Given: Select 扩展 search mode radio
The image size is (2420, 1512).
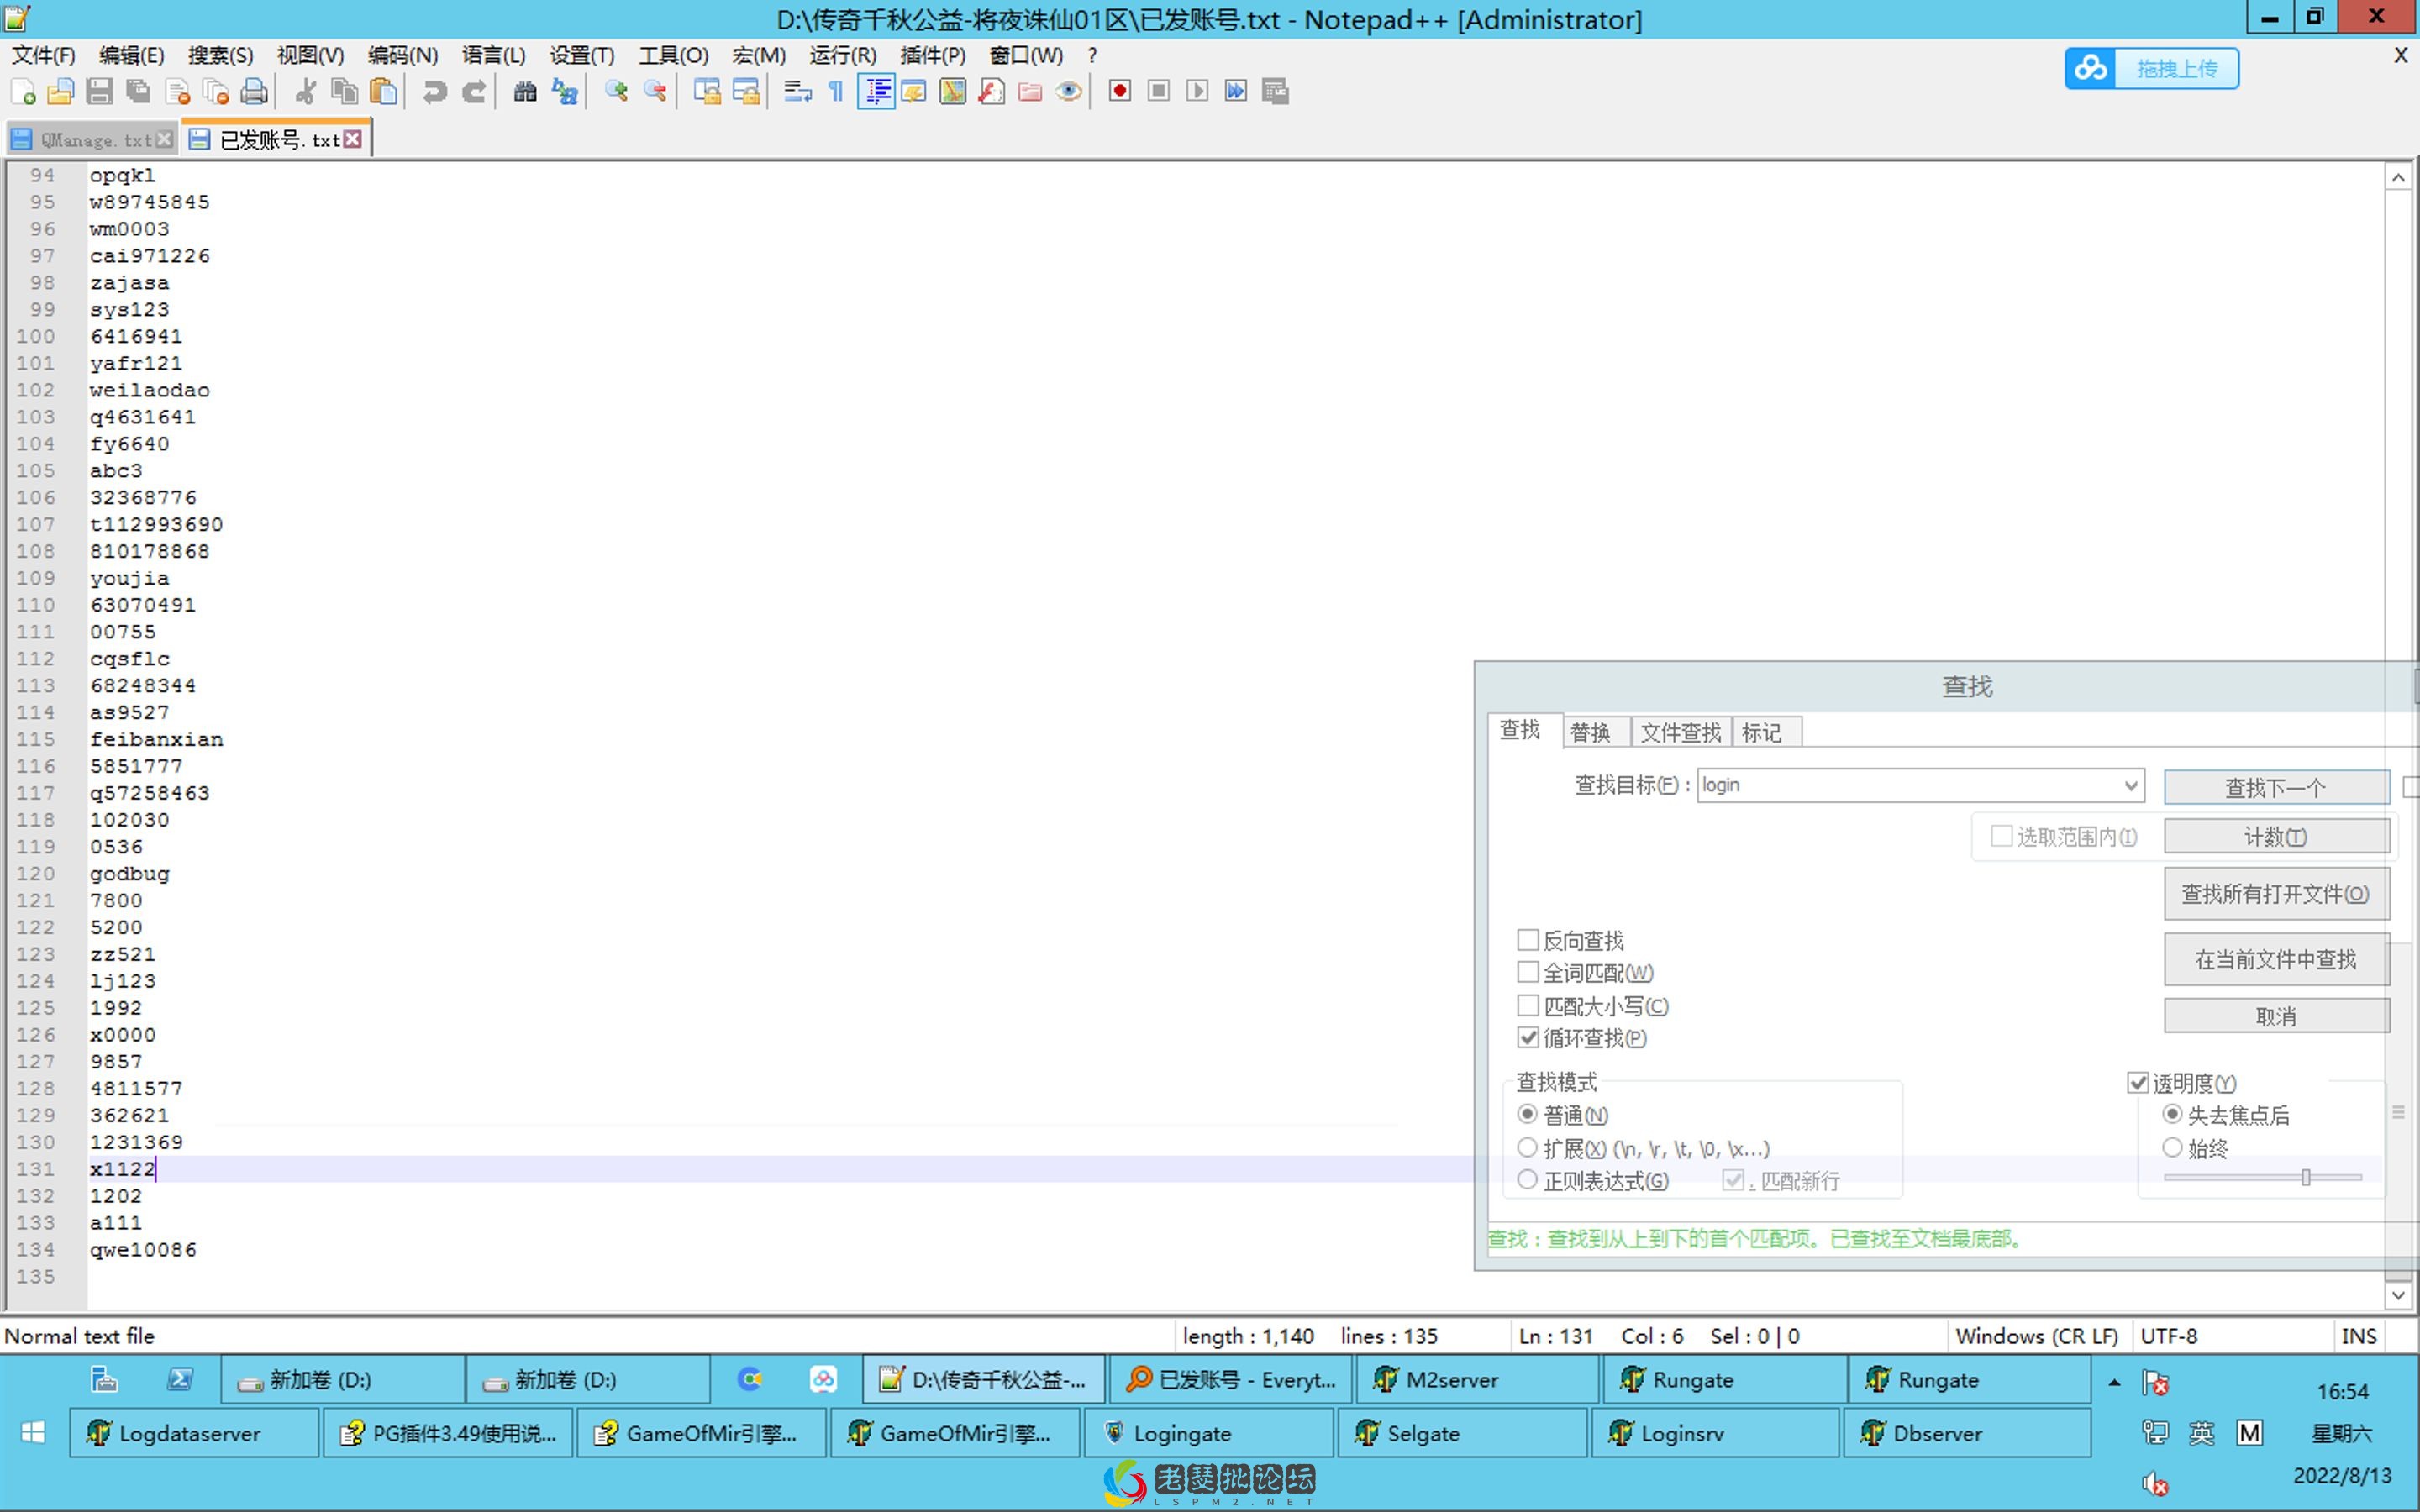Looking at the screenshot, I should tap(1527, 1147).
